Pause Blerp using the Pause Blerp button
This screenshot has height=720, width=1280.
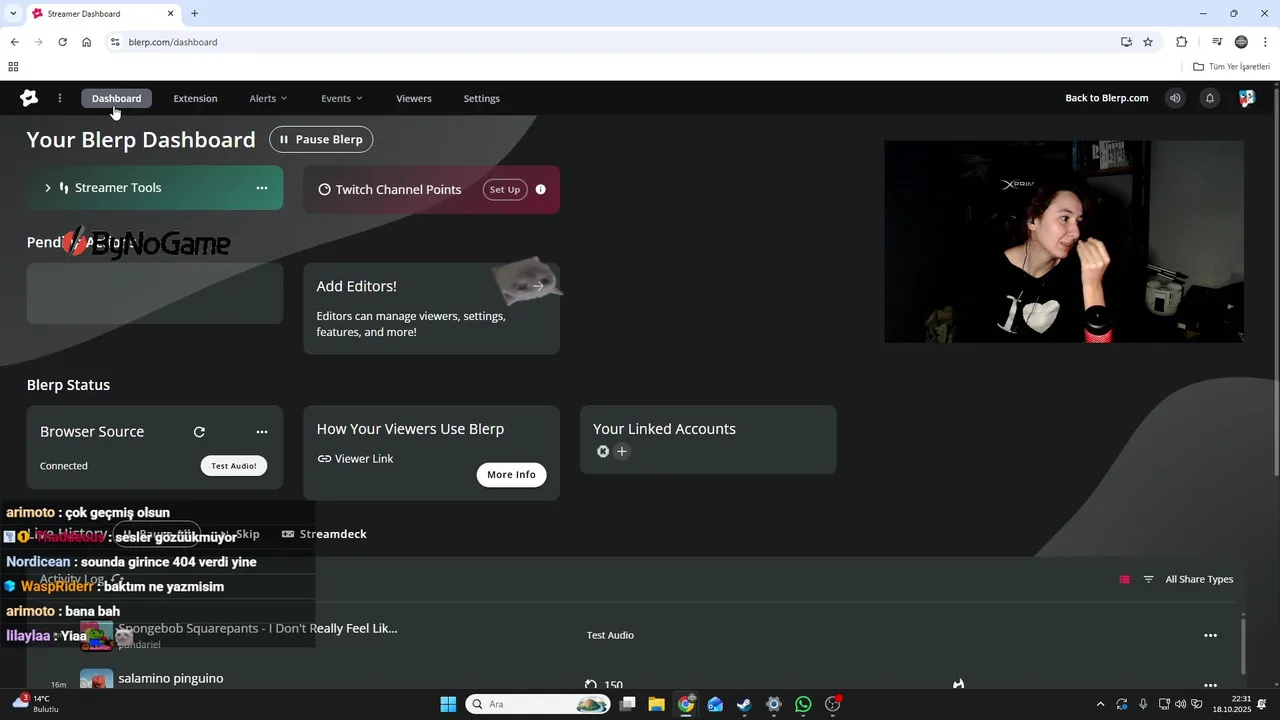pyautogui.click(x=321, y=139)
